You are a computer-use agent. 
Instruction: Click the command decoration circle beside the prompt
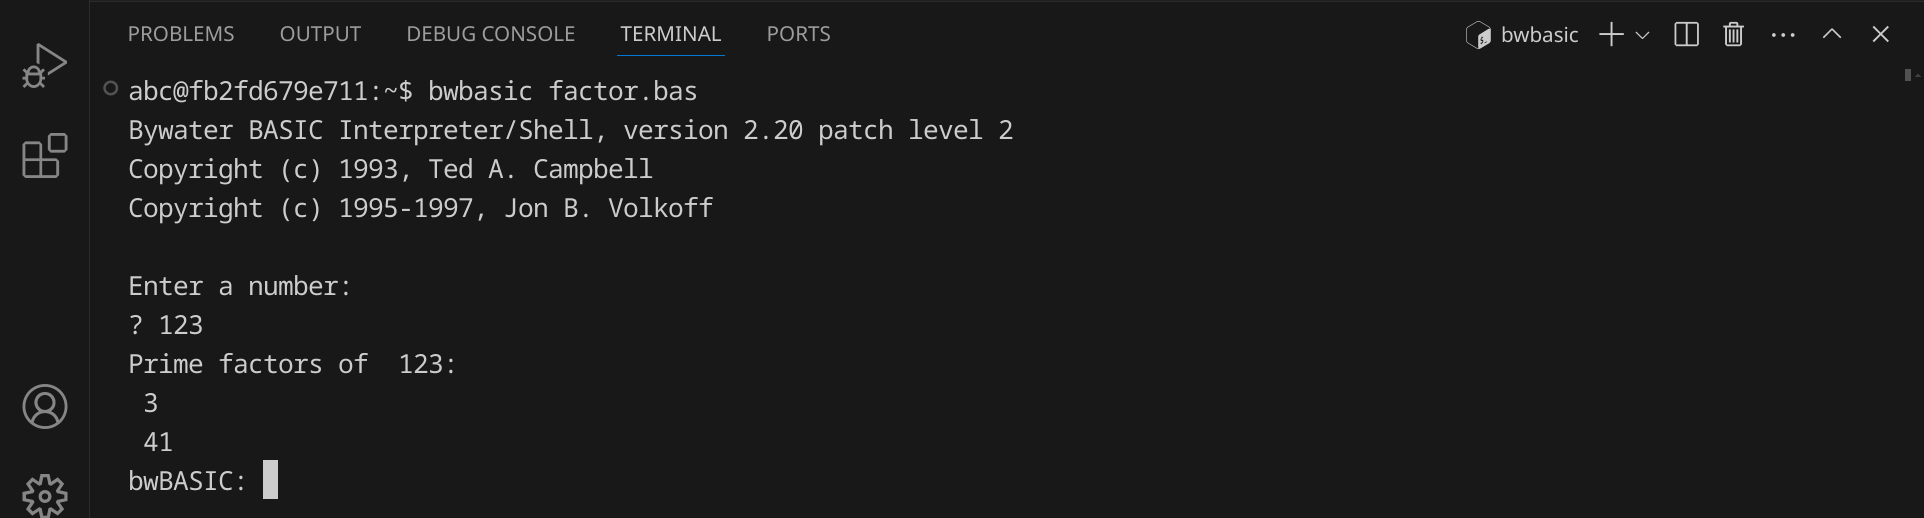pyautogui.click(x=111, y=89)
